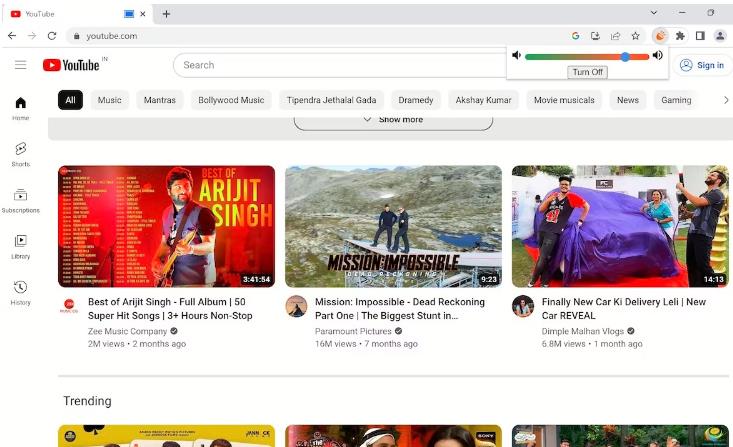Open the Arijit Singh video thumbnail

pyautogui.click(x=166, y=226)
